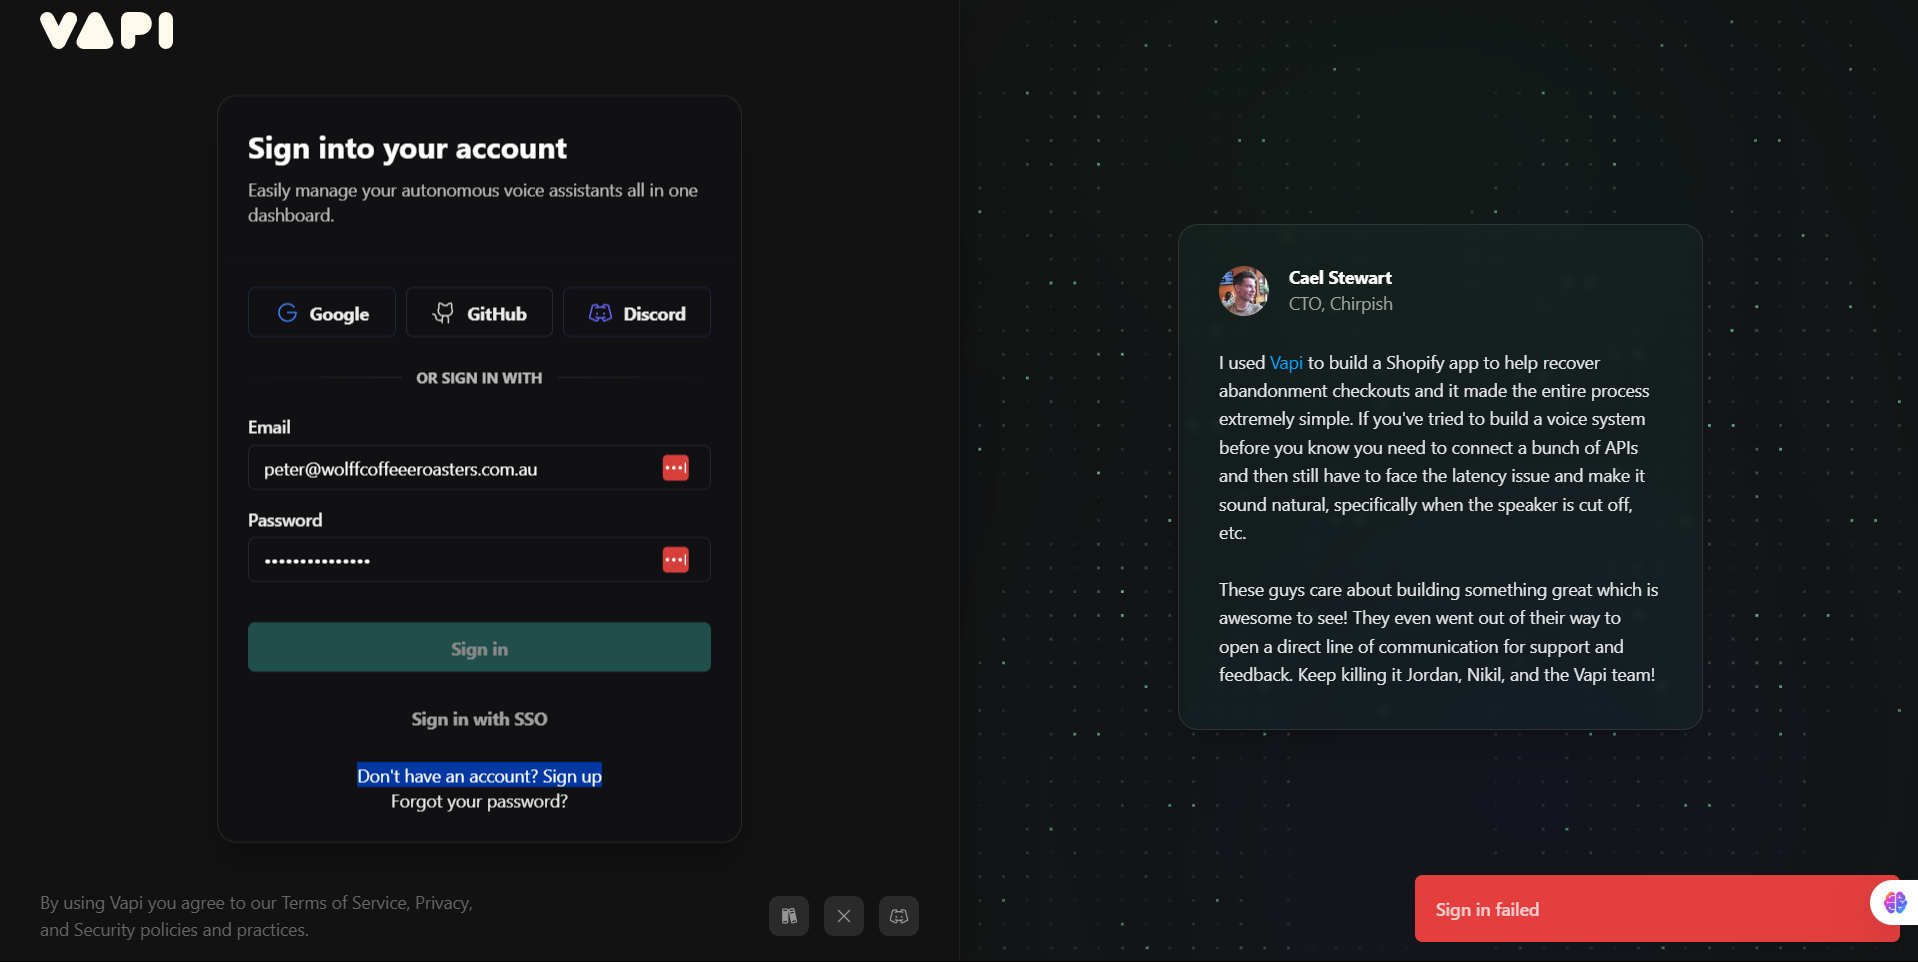Open the X (Twitter) icon in footer

coord(844,916)
